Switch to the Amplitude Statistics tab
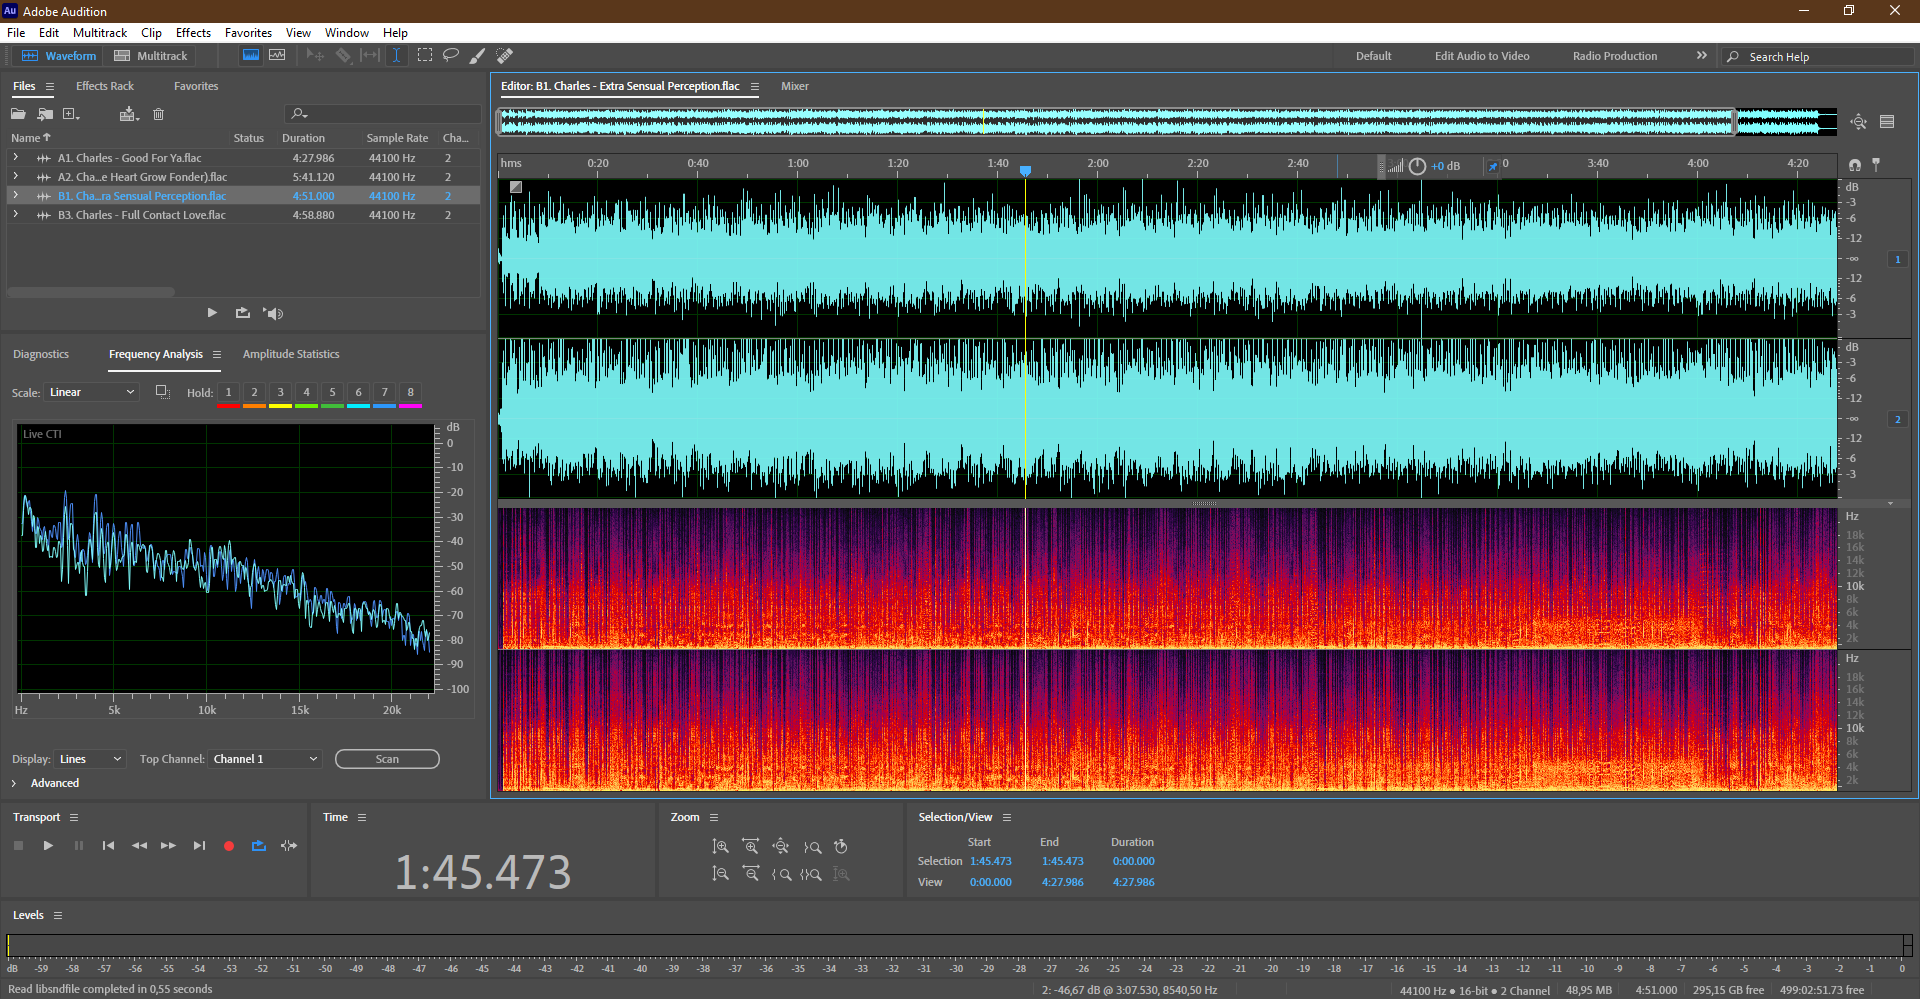1920x999 pixels. tap(291, 354)
